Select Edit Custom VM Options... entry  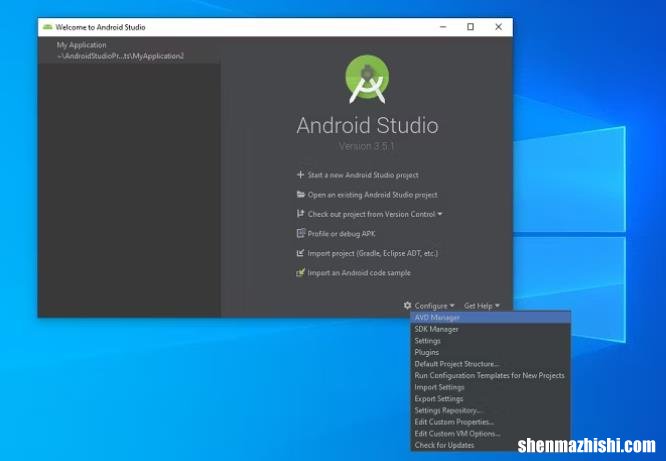pyautogui.click(x=491, y=433)
